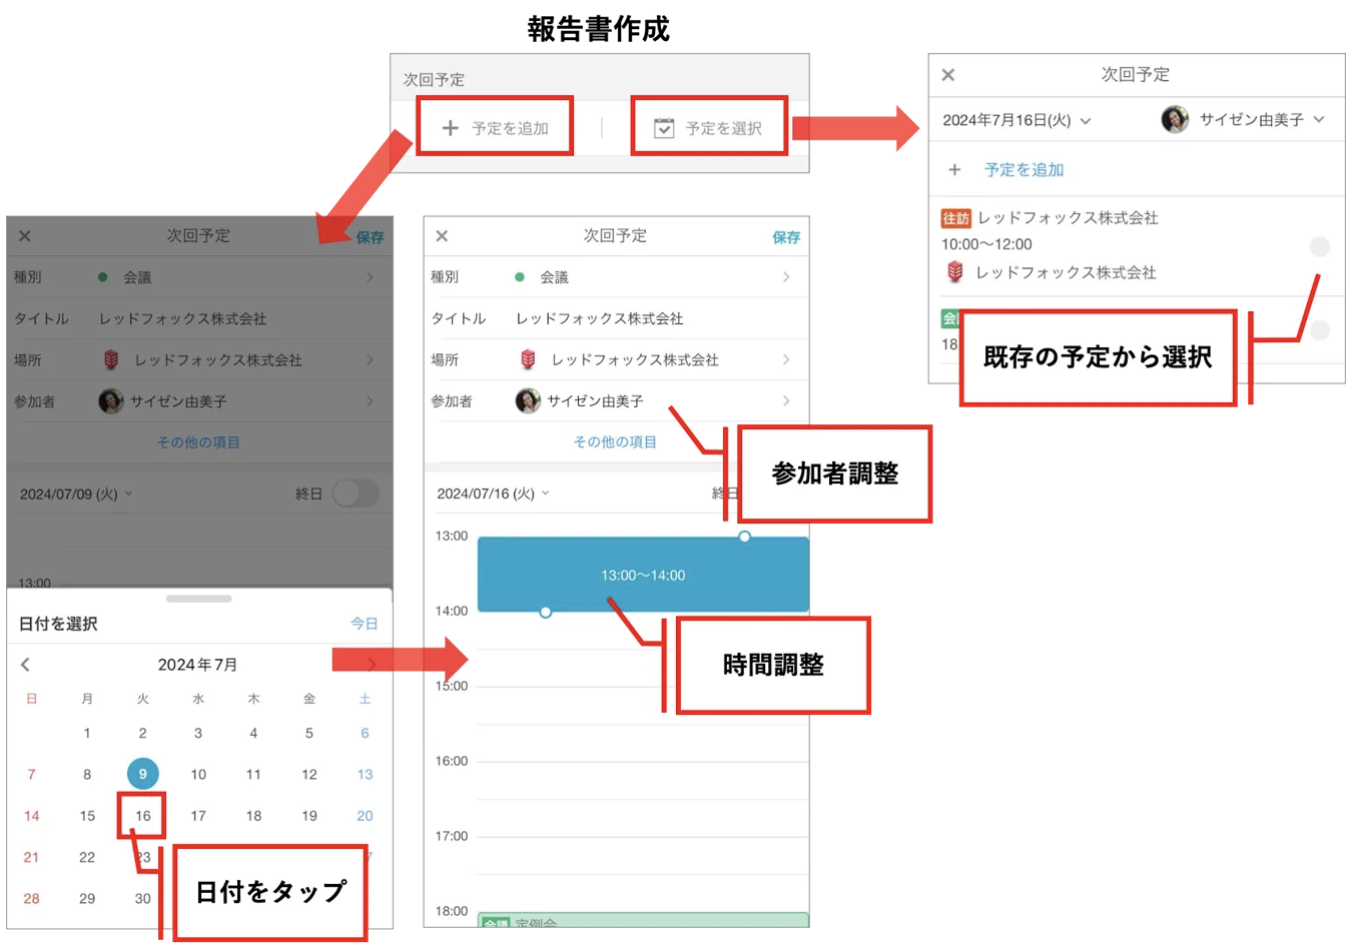Open the 2024年7月16日(火) date dropdown in the right panel
Viewport: 1372px width, 952px height.
pyautogui.click(x=1016, y=120)
